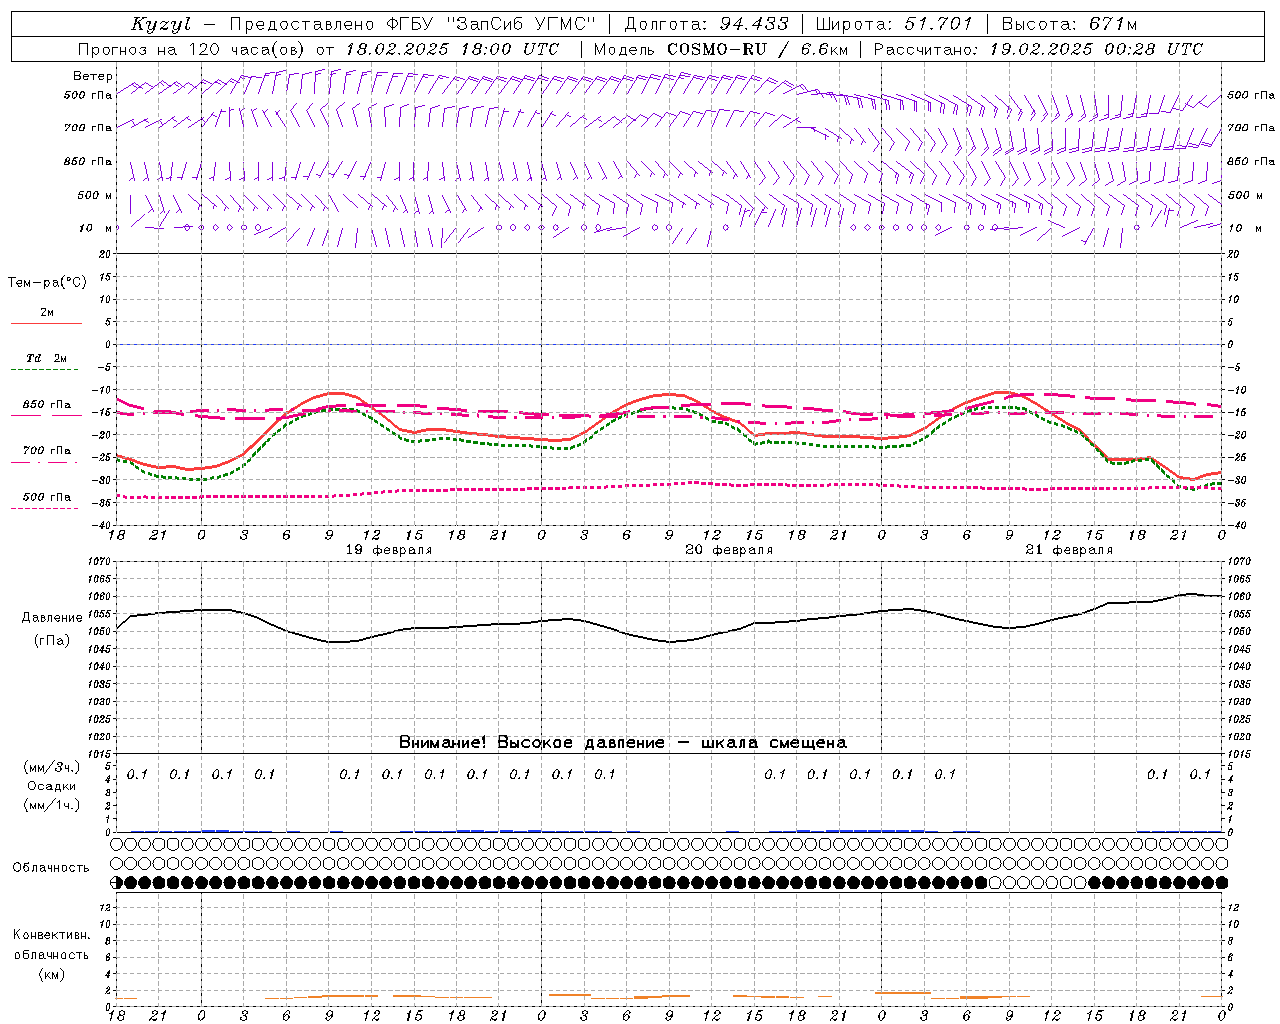Click the "(мм/1ч.)" precipitation unit label

click(x=52, y=805)
